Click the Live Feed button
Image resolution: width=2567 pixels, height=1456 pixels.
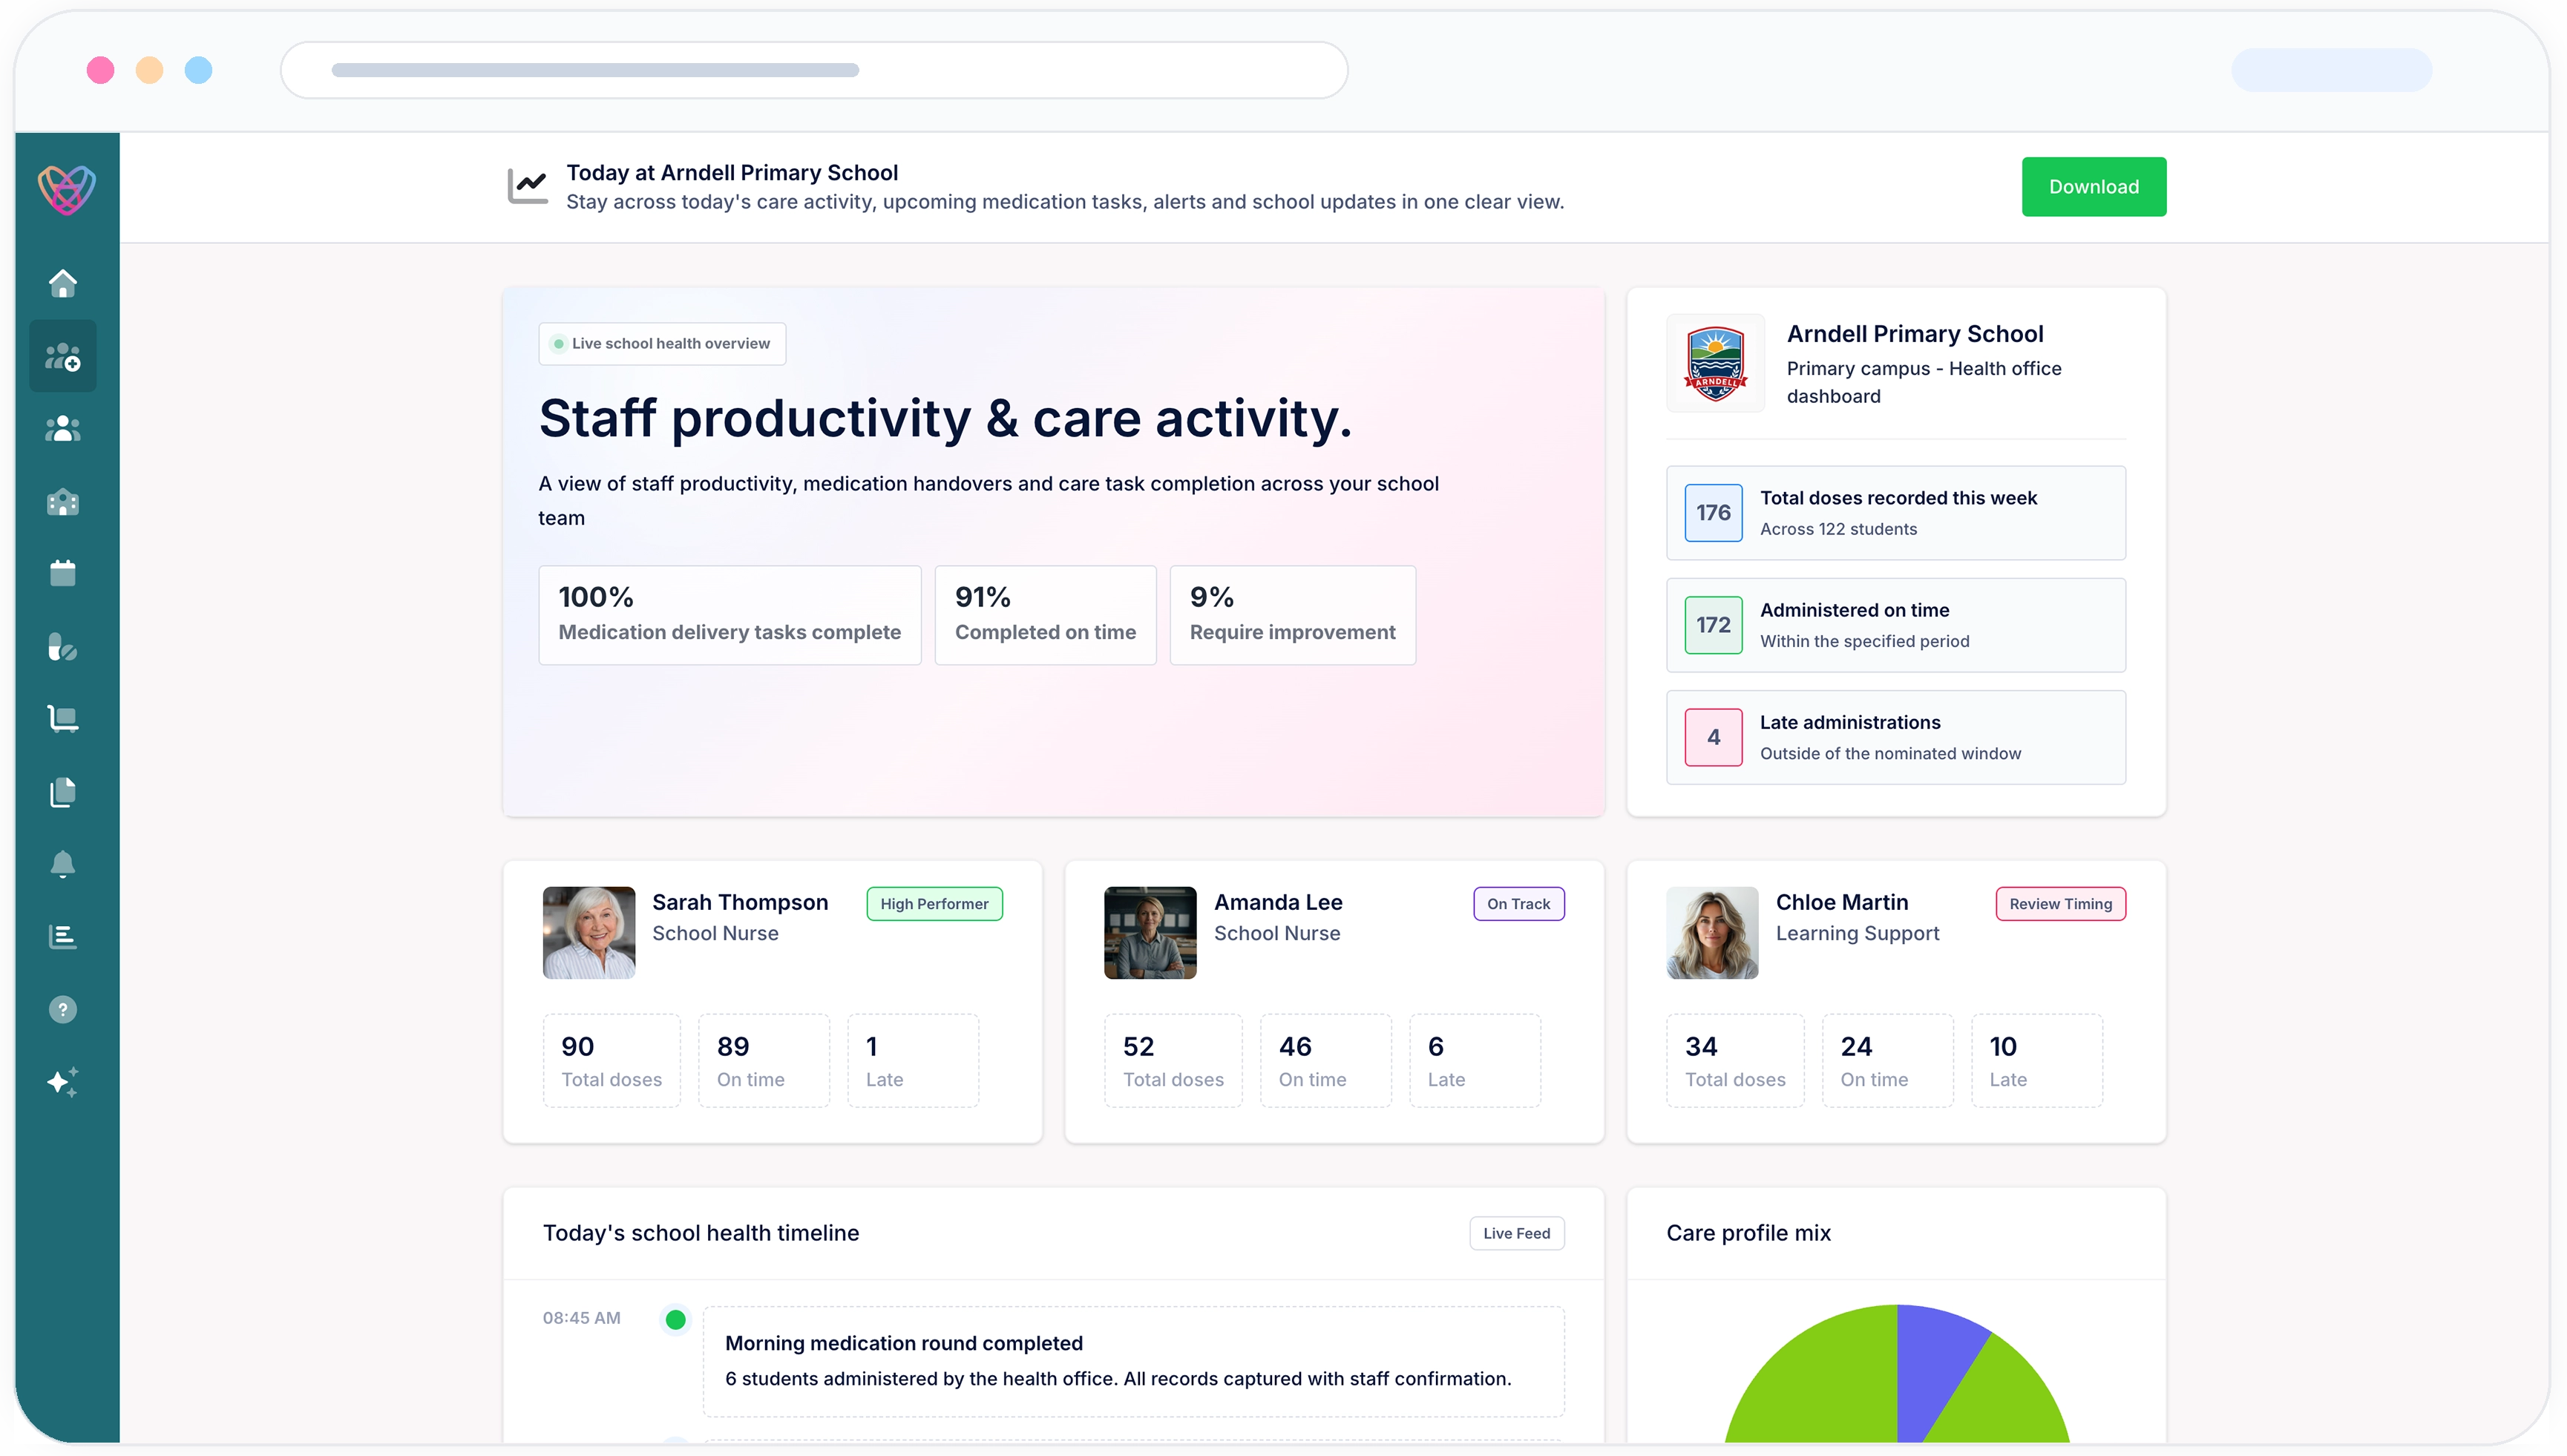(1517, 1233)
